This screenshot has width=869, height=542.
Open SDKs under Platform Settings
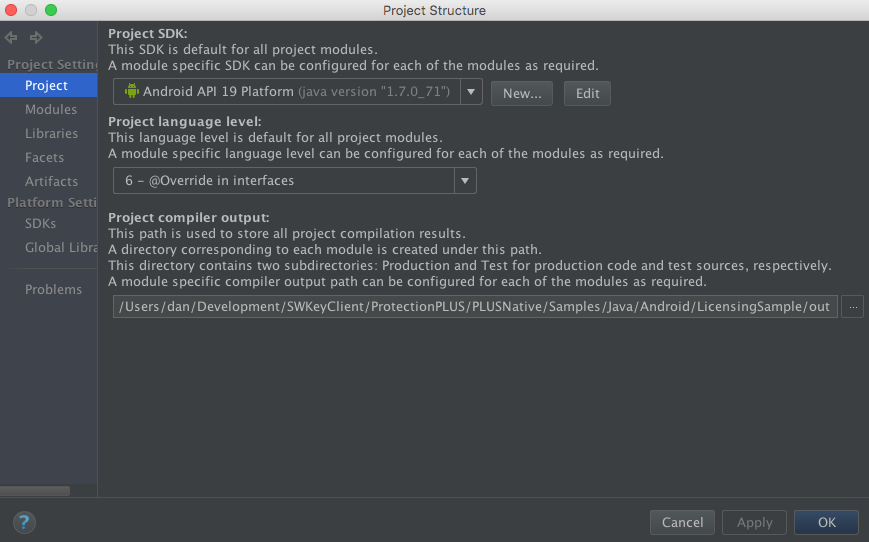[40, 223]
